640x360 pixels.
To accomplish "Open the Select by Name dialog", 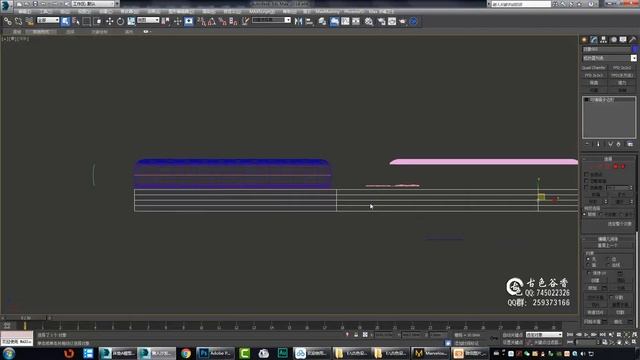I will [76, 21].
